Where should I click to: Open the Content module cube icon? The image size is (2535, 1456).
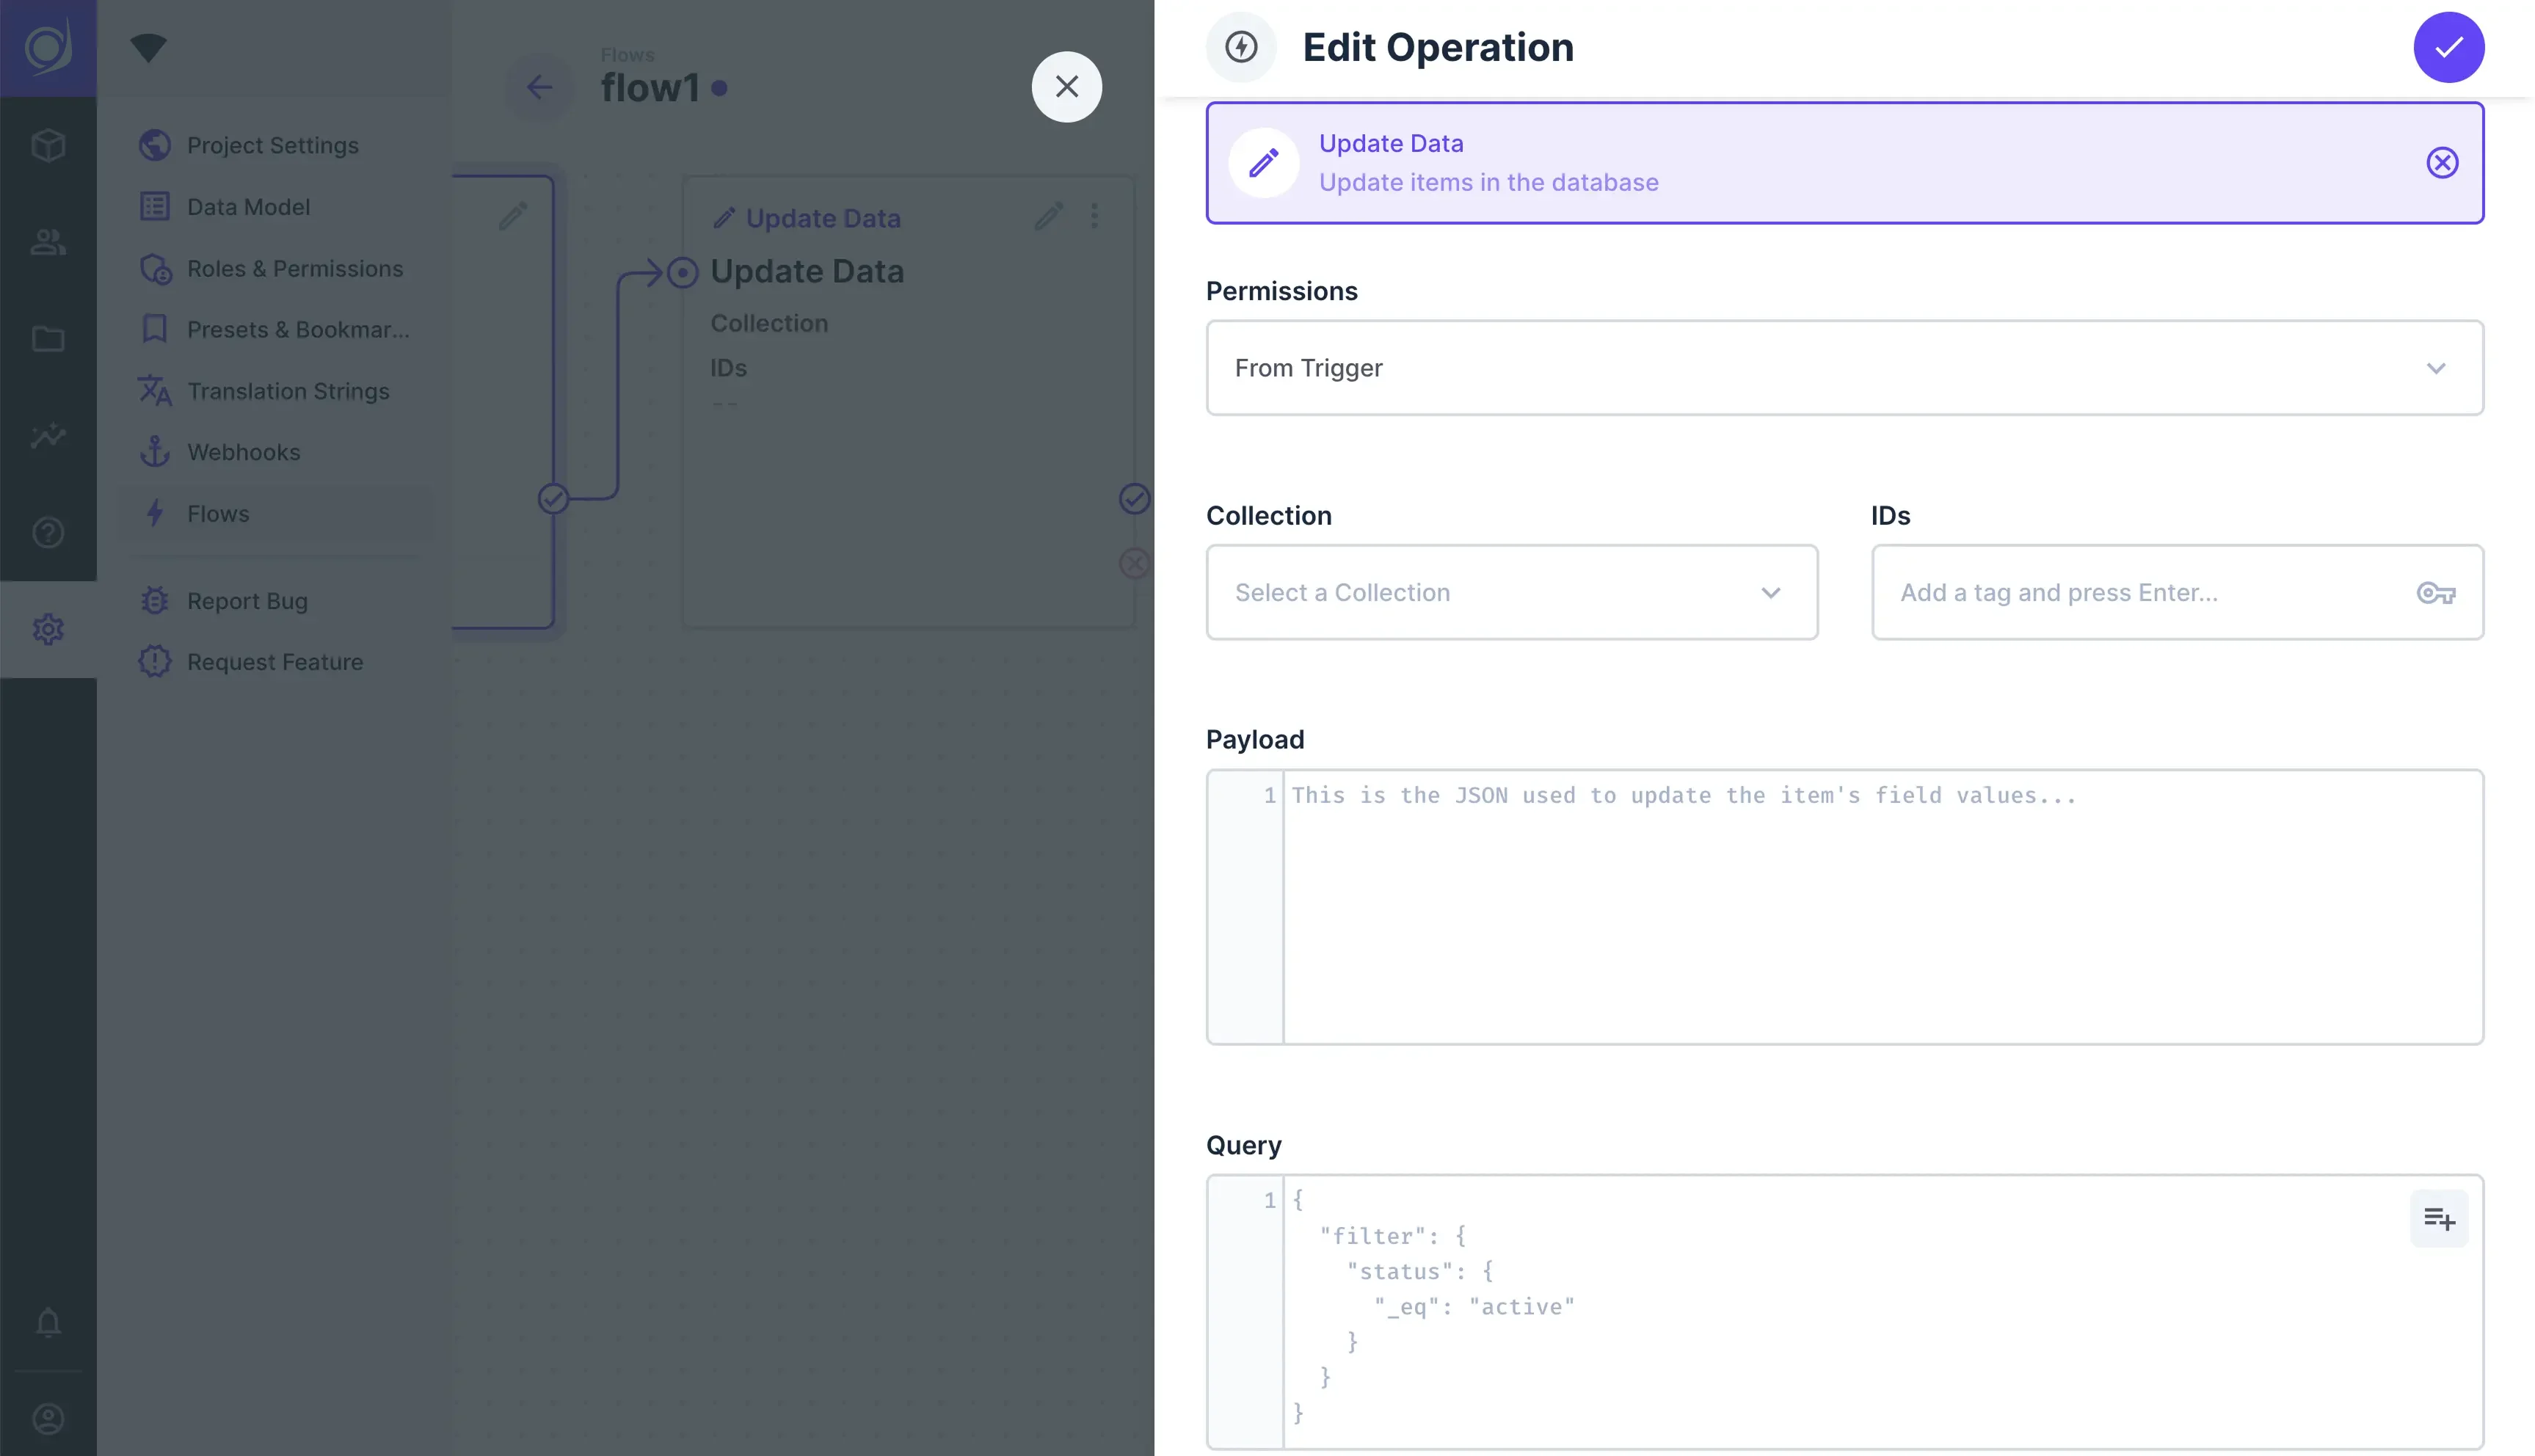point(48,146)
